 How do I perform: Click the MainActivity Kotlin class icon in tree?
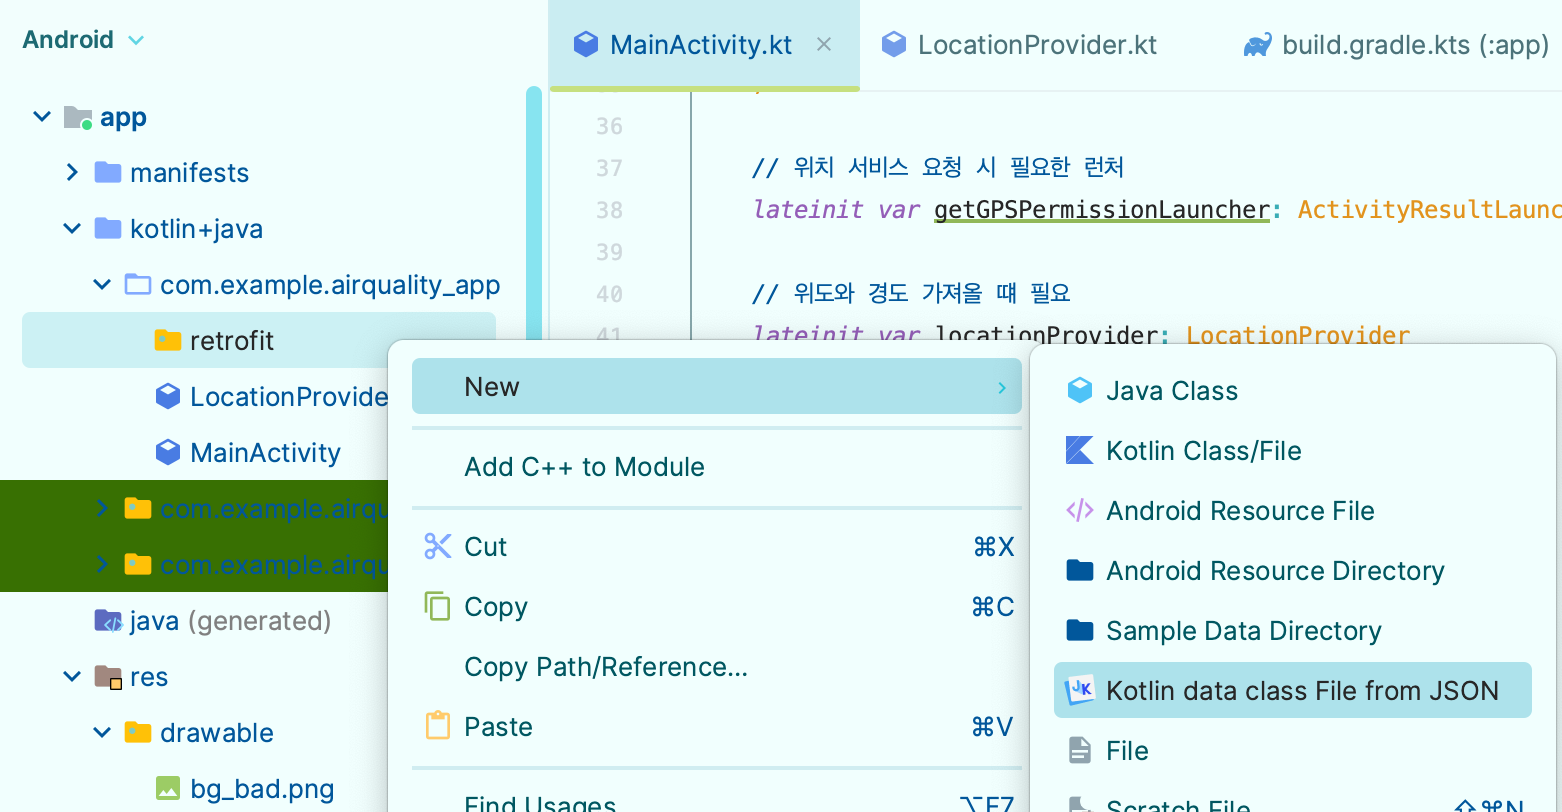point(168,453)
